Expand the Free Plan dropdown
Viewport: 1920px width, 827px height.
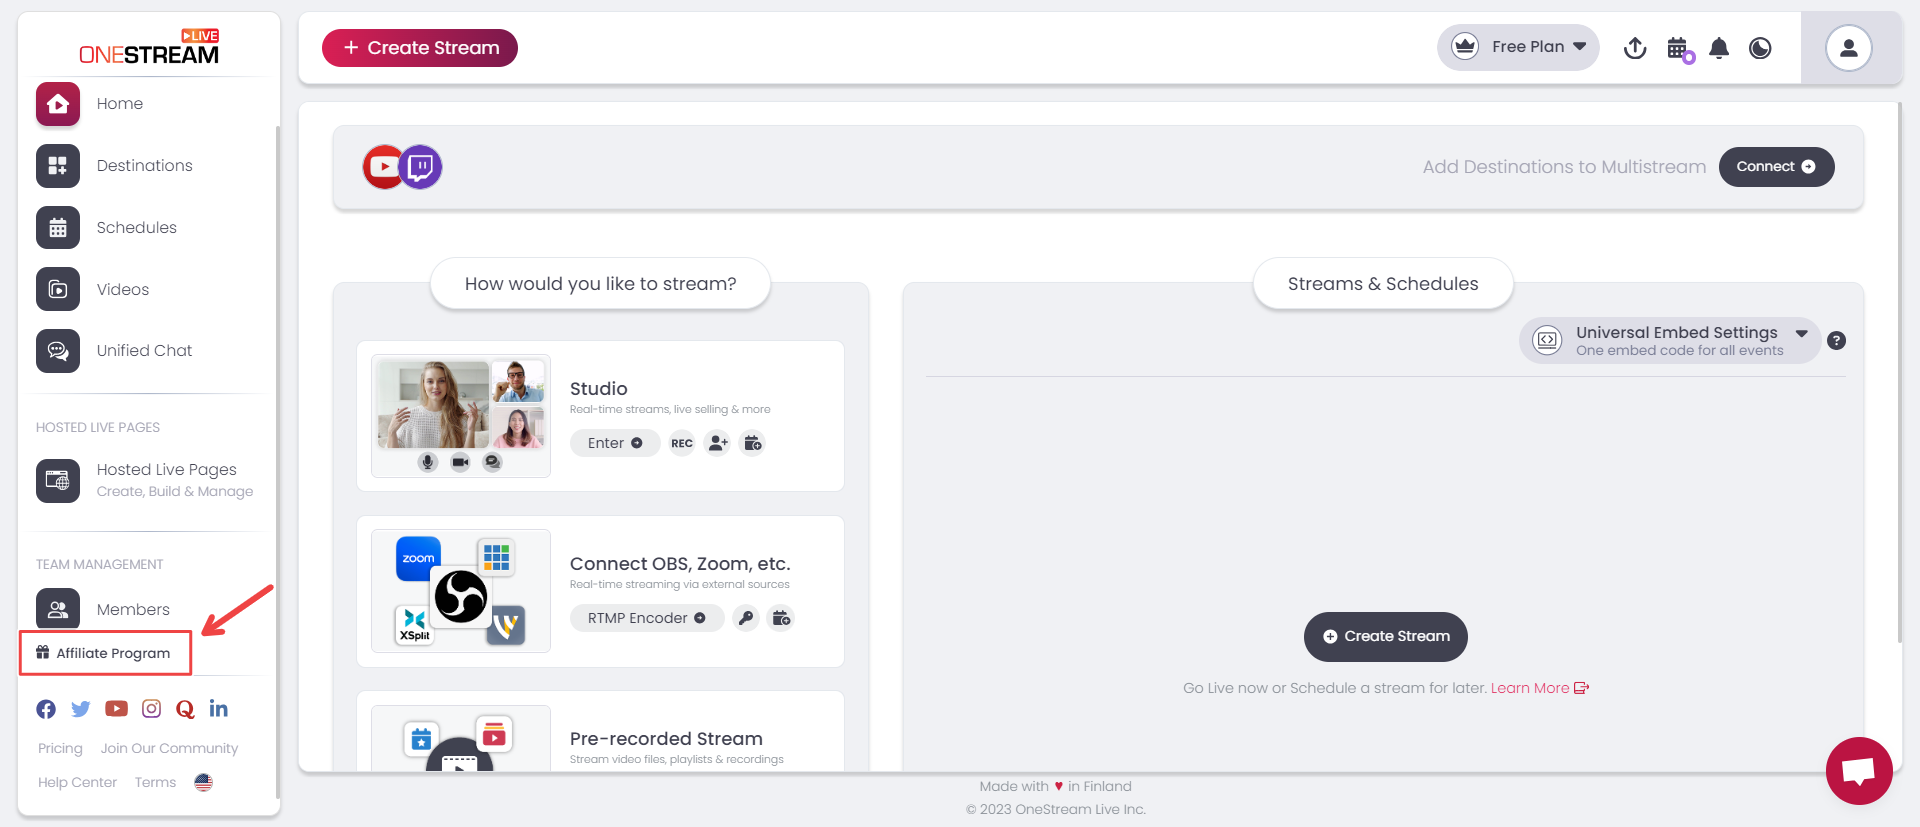[x=1519, y=47]
